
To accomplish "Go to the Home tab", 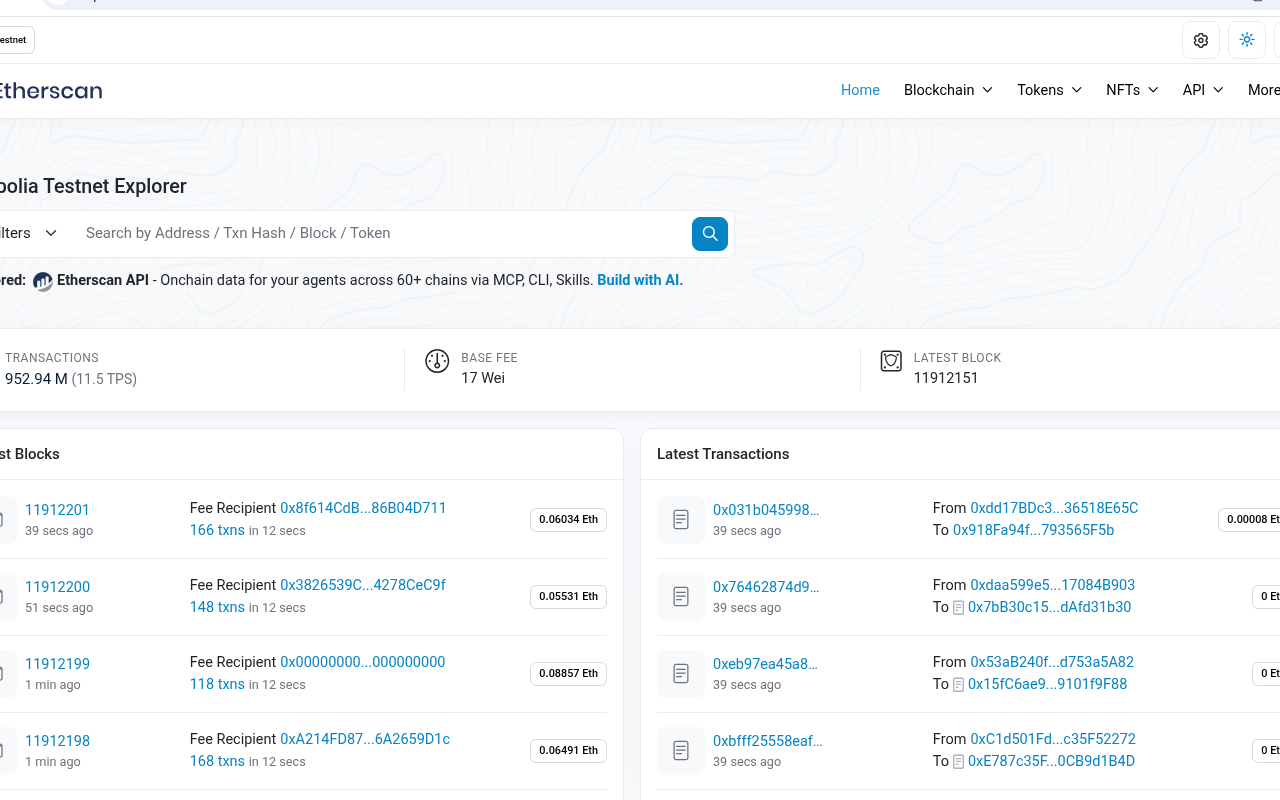I will [x=860, y=90].
